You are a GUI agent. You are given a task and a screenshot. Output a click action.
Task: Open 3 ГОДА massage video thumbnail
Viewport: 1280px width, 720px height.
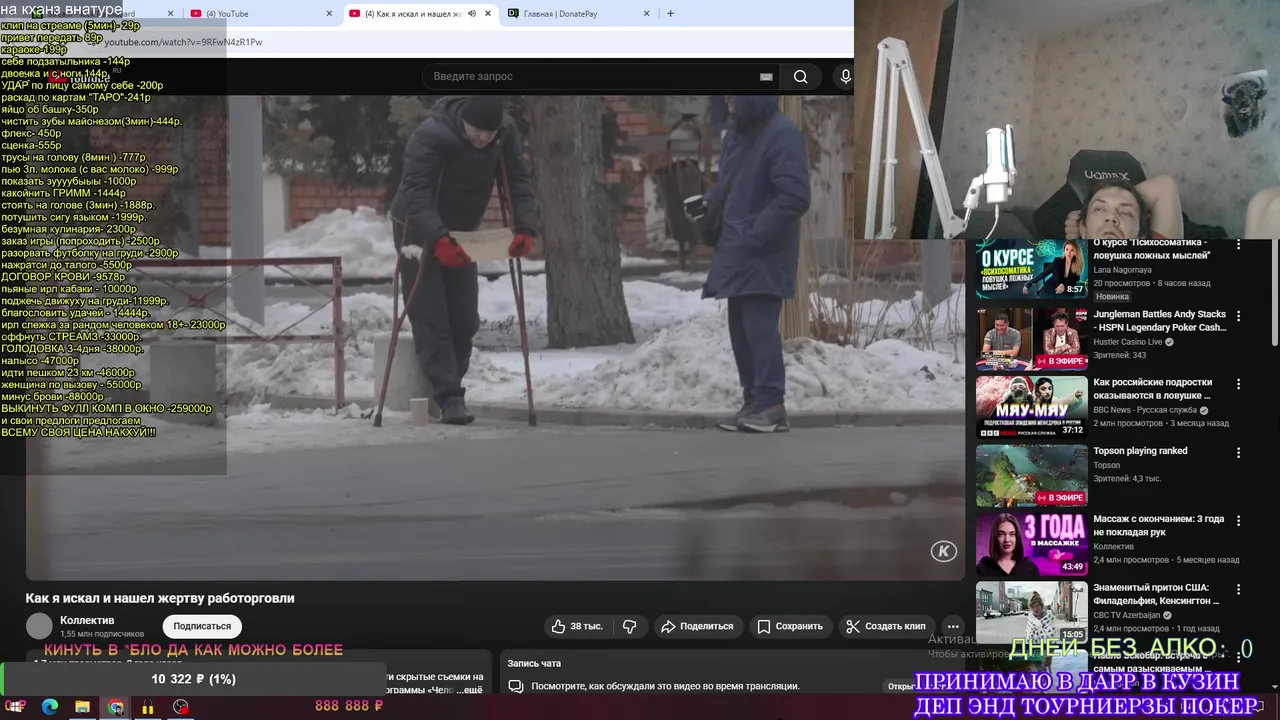coord(1031,544)
